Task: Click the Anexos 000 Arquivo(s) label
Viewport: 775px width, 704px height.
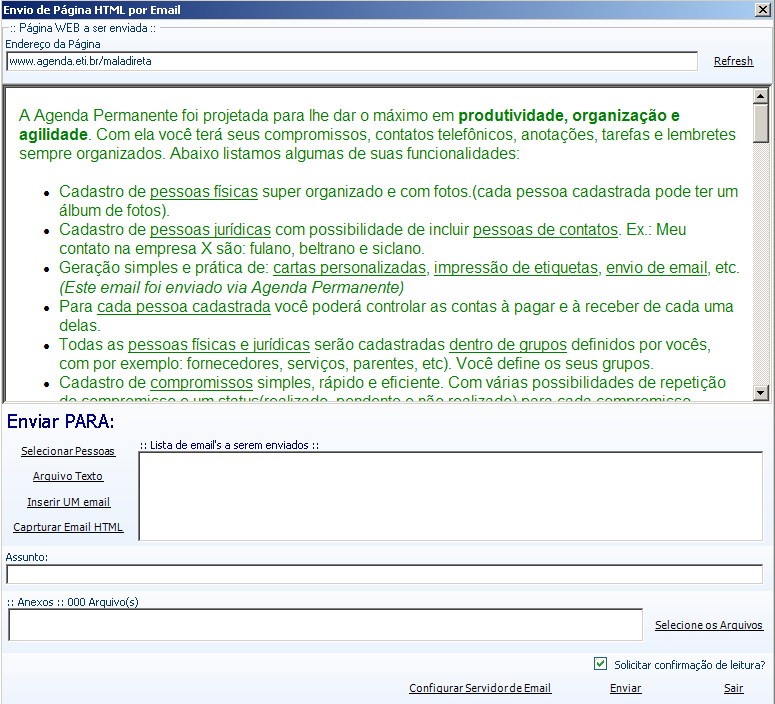Action: 73,602
